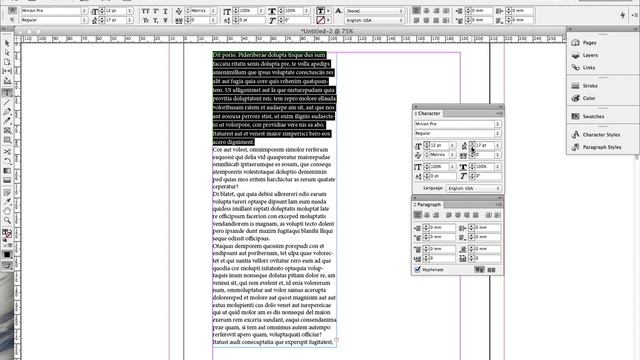Open kerning Metrics dropdown in control bar
640x360 pixels.
[x=213, y=11]
